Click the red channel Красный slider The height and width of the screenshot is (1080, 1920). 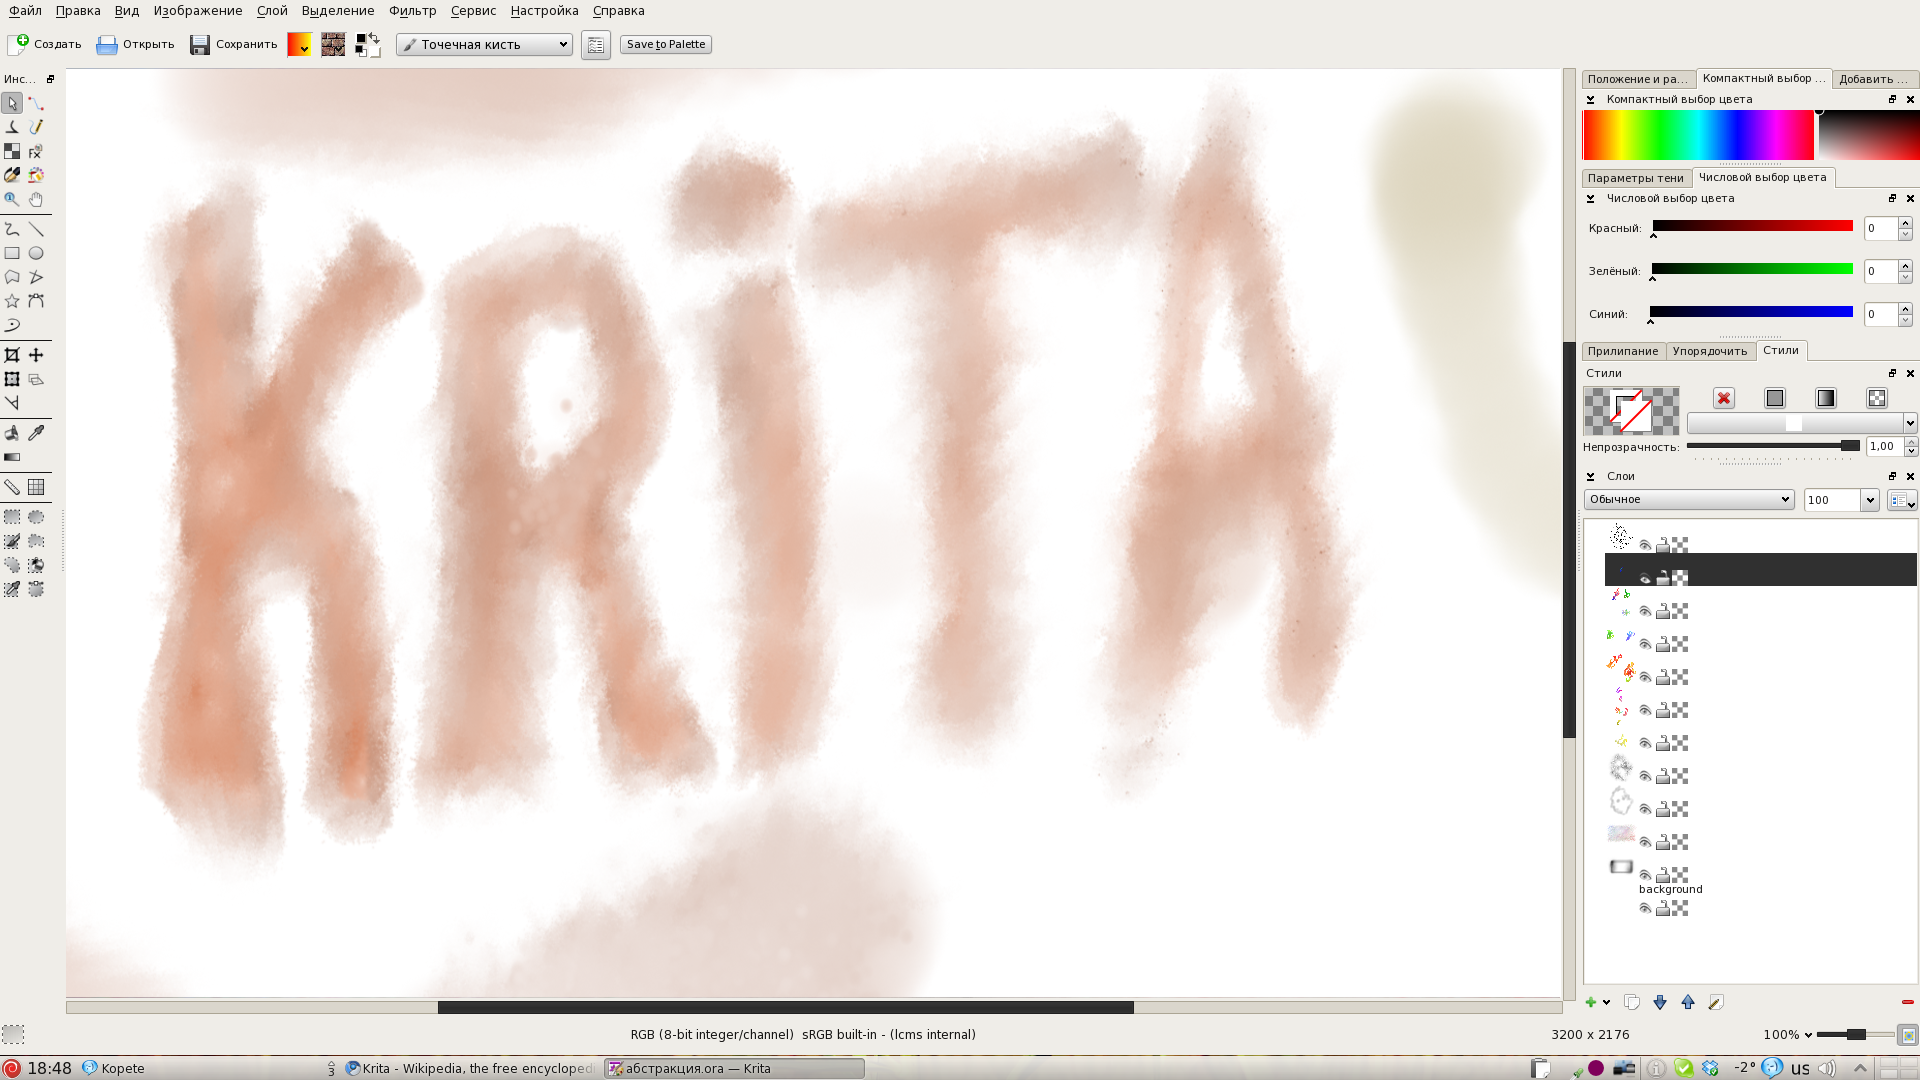[x=1752, y=227]
